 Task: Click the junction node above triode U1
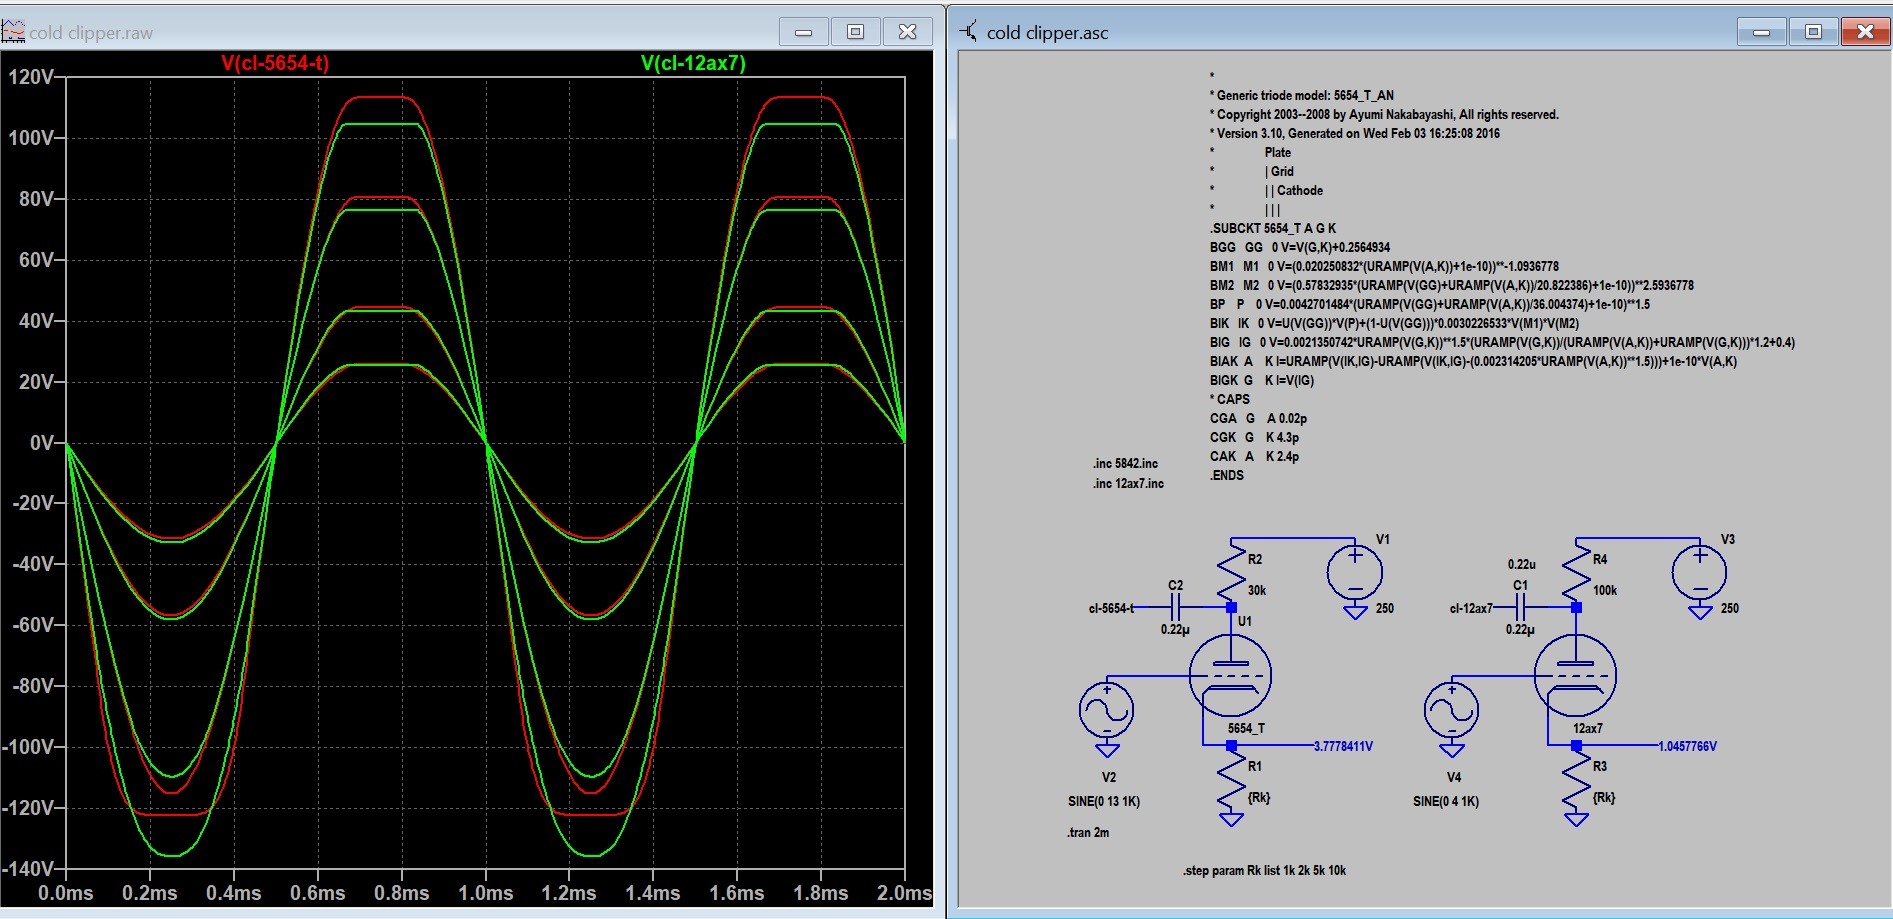[x=1231, y=607]
